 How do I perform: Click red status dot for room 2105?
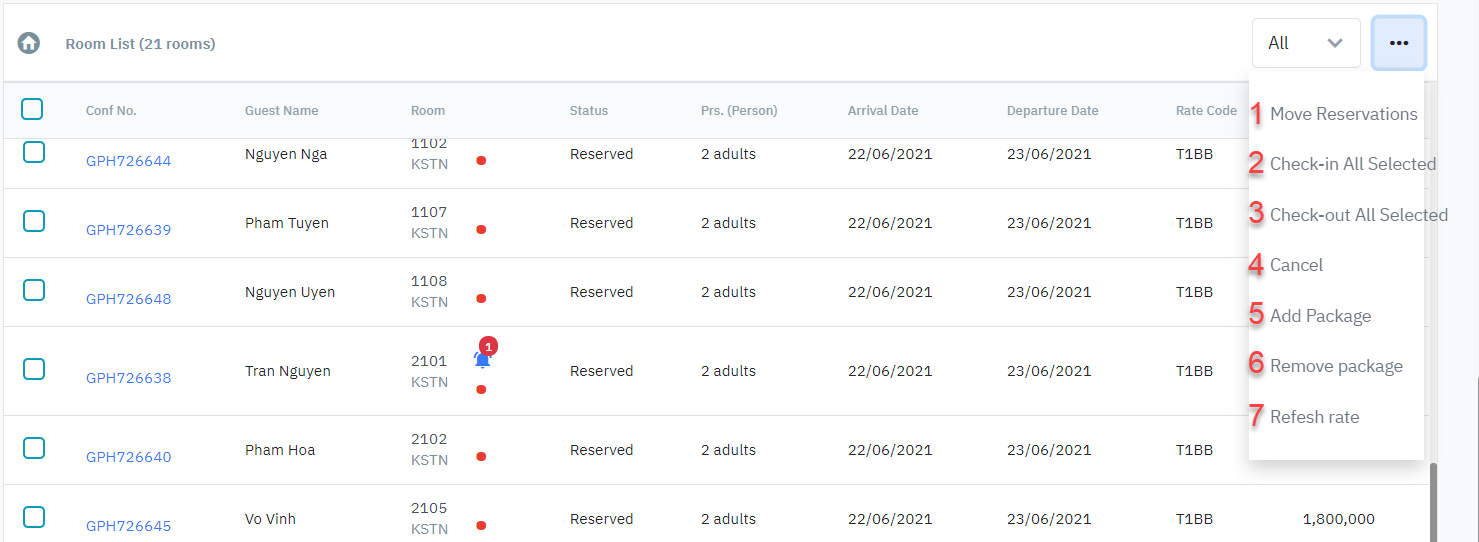click(x=481, y=526)
